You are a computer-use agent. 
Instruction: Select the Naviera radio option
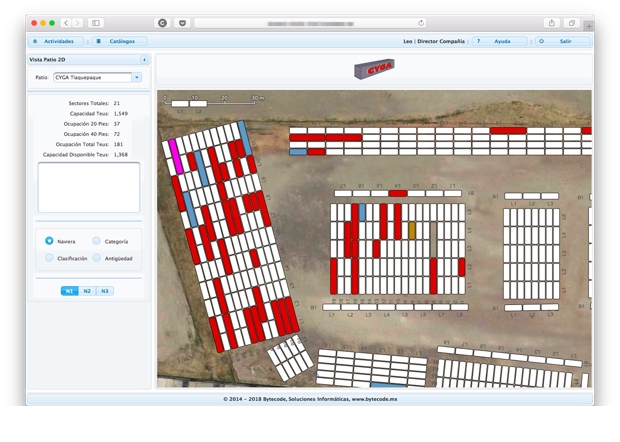pyautogui.click(x=50, y=241)
